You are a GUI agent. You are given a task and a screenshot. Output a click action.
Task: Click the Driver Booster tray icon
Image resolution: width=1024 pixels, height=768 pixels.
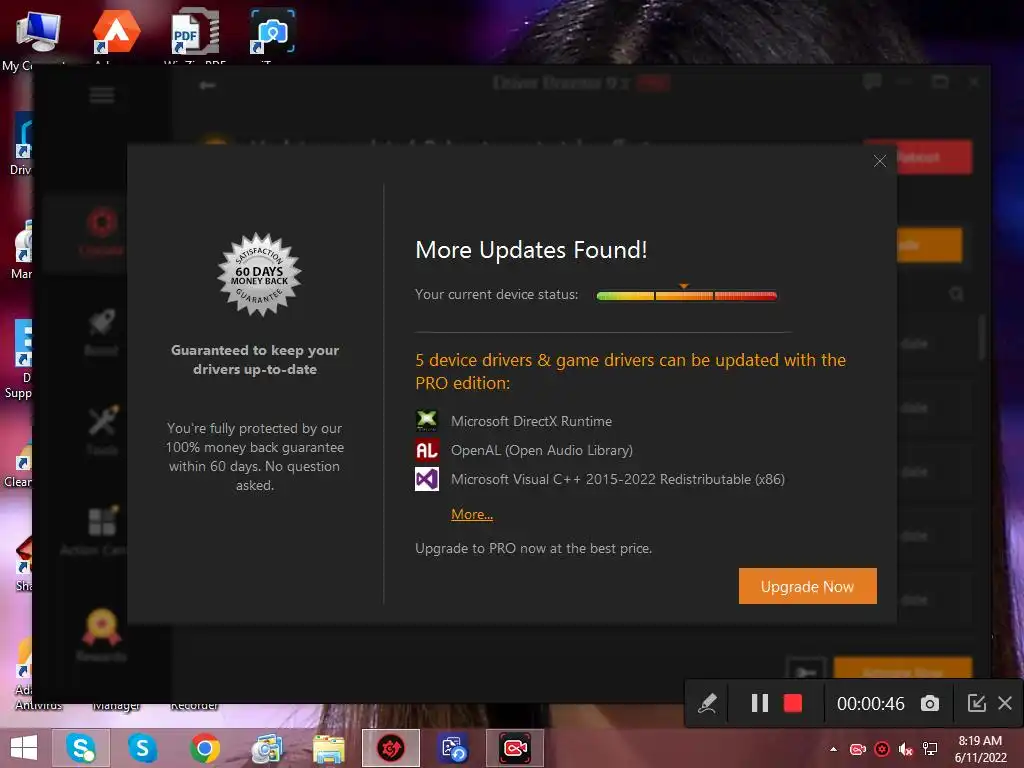882,749
